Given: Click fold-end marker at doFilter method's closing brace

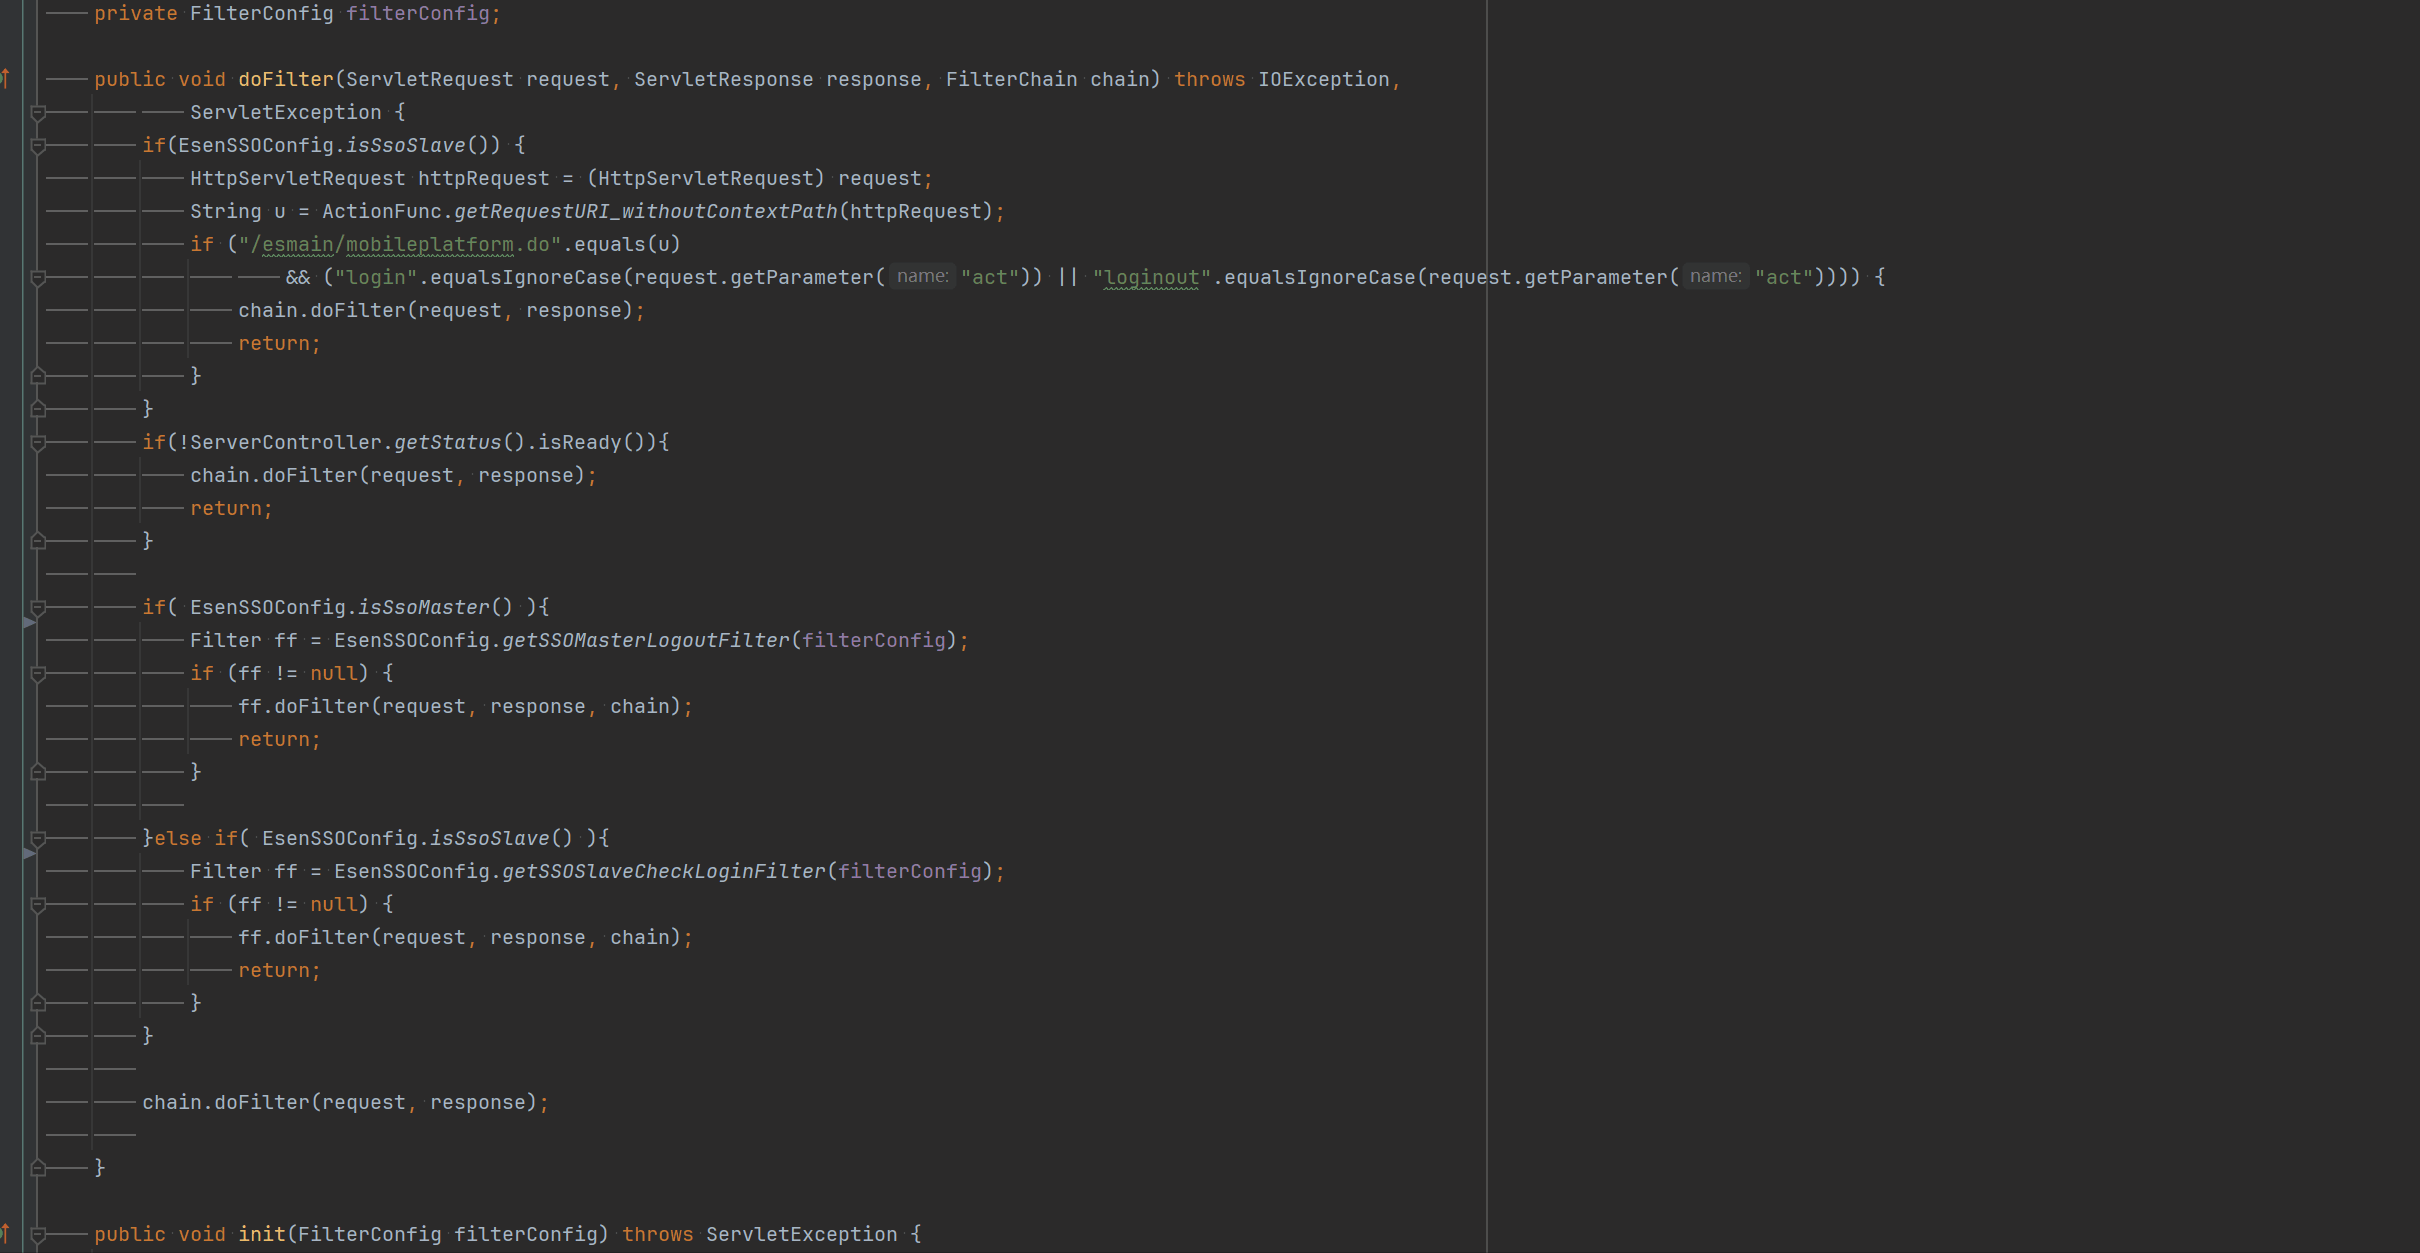Looking at the screenshot, I should 38,1167.
